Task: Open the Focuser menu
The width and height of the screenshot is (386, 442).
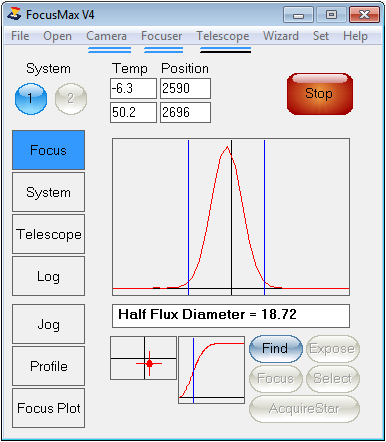Action: tap(161, 36)
